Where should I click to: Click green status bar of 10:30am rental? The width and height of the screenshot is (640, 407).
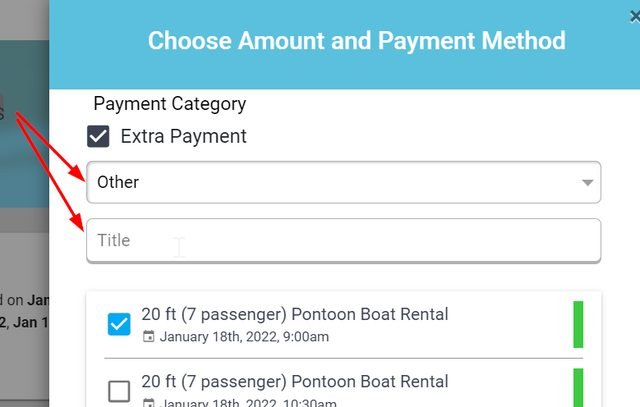pos(578,387)
